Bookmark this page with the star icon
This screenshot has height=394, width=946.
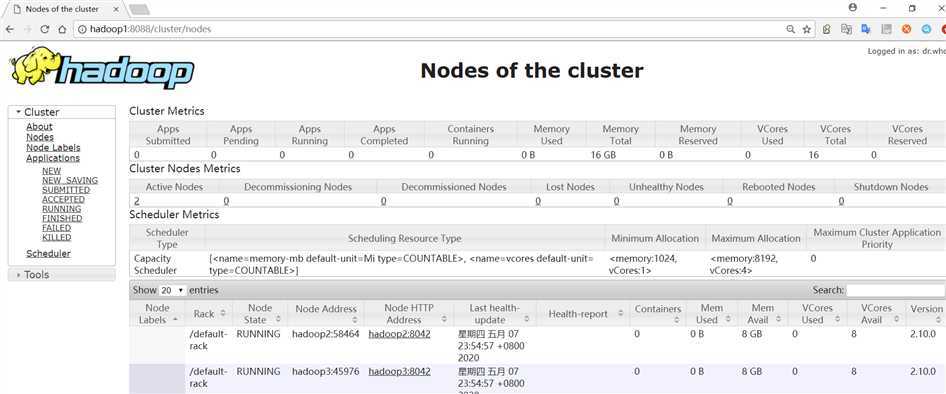tap(807, 29)
